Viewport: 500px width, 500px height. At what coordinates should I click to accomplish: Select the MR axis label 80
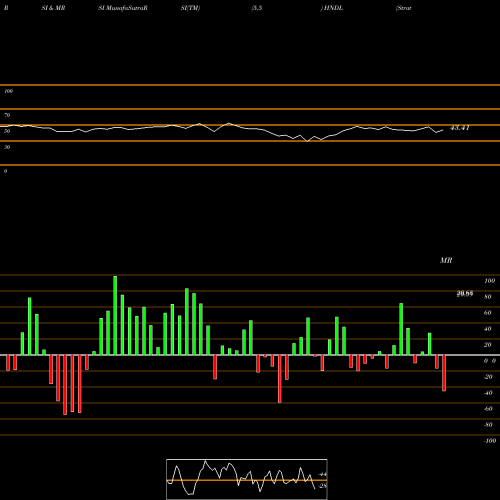click(488, 297)
